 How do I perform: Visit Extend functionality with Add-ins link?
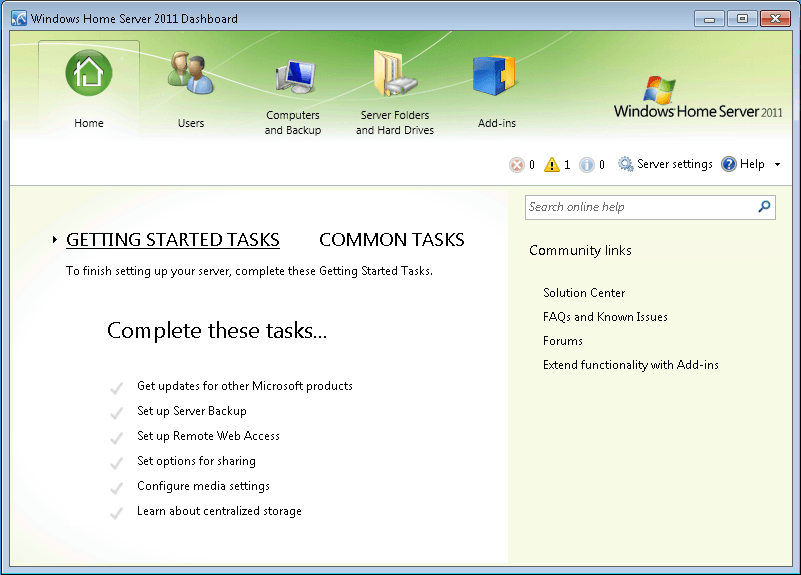pos(630,365)
